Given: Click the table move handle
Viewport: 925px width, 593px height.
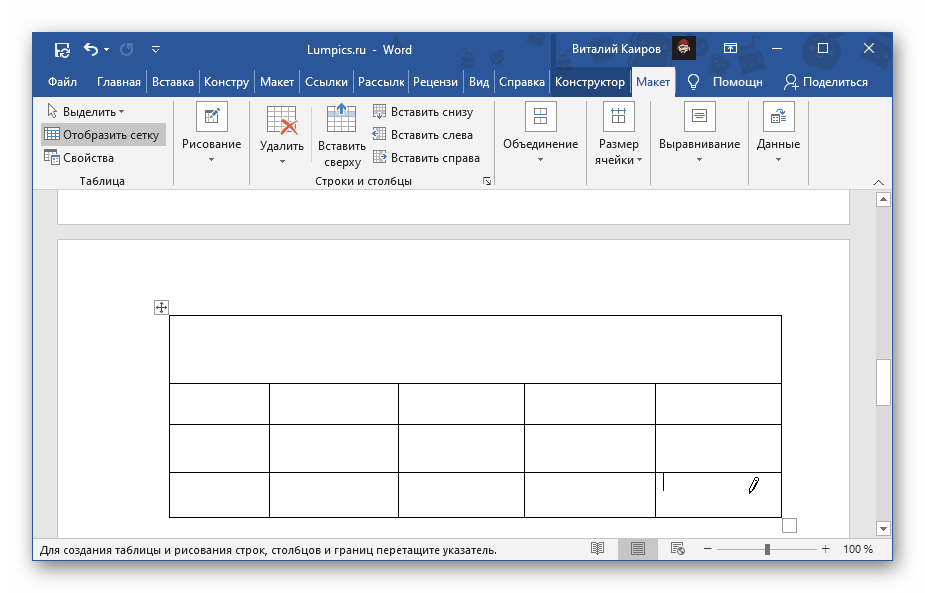Looking at the screenshot, I should [x=161, y=307].
